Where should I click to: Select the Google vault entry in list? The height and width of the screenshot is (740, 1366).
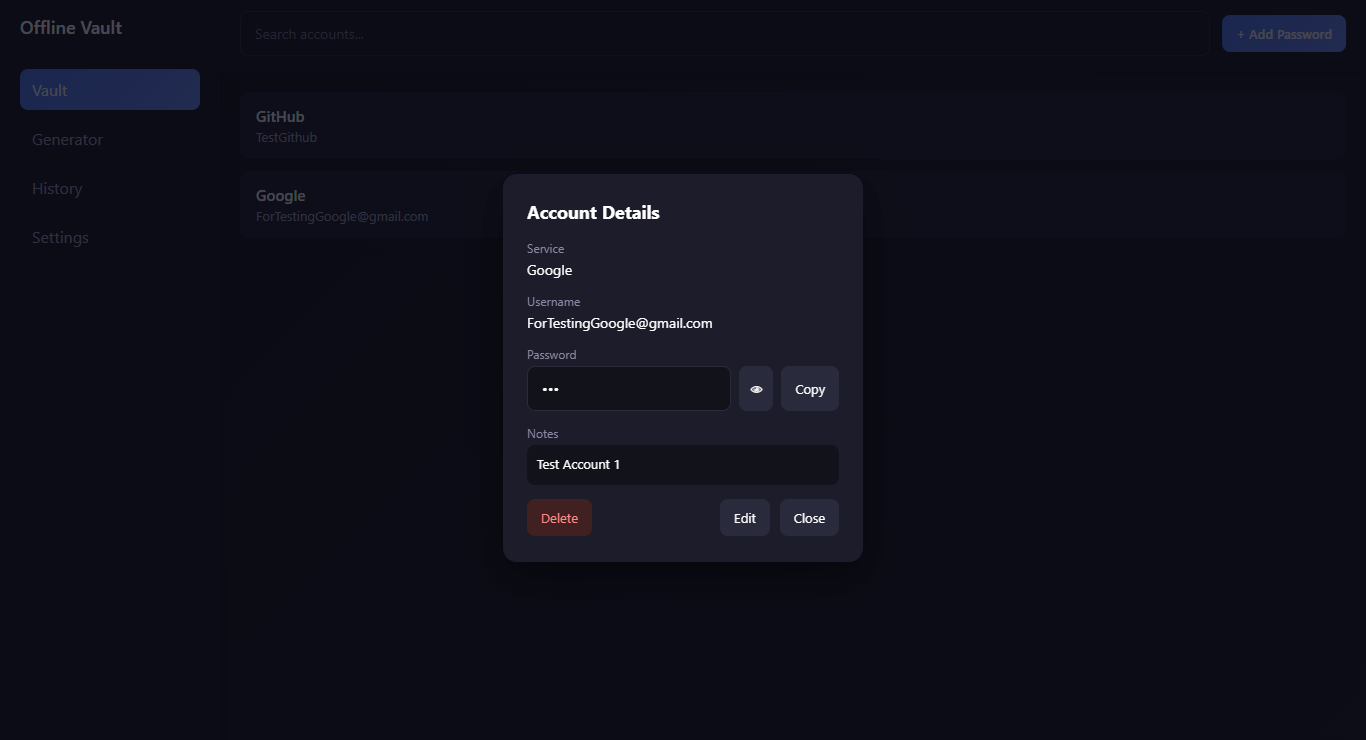pos(370,205)
